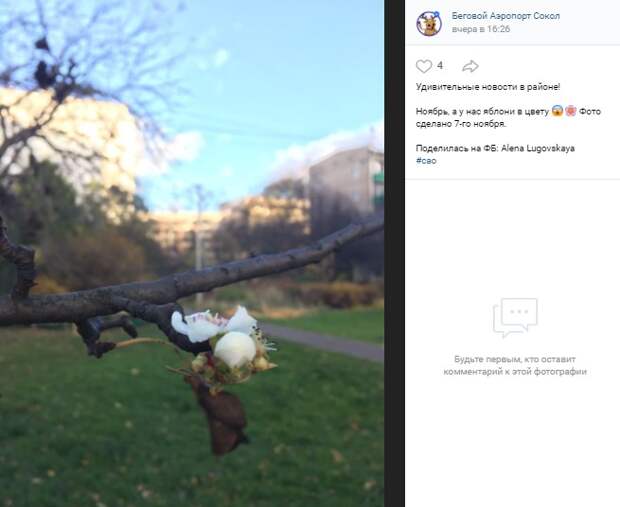Click the brown dried leaf under the blossom
The width and height of the screenshot is (620, 507).
[221, 419]
